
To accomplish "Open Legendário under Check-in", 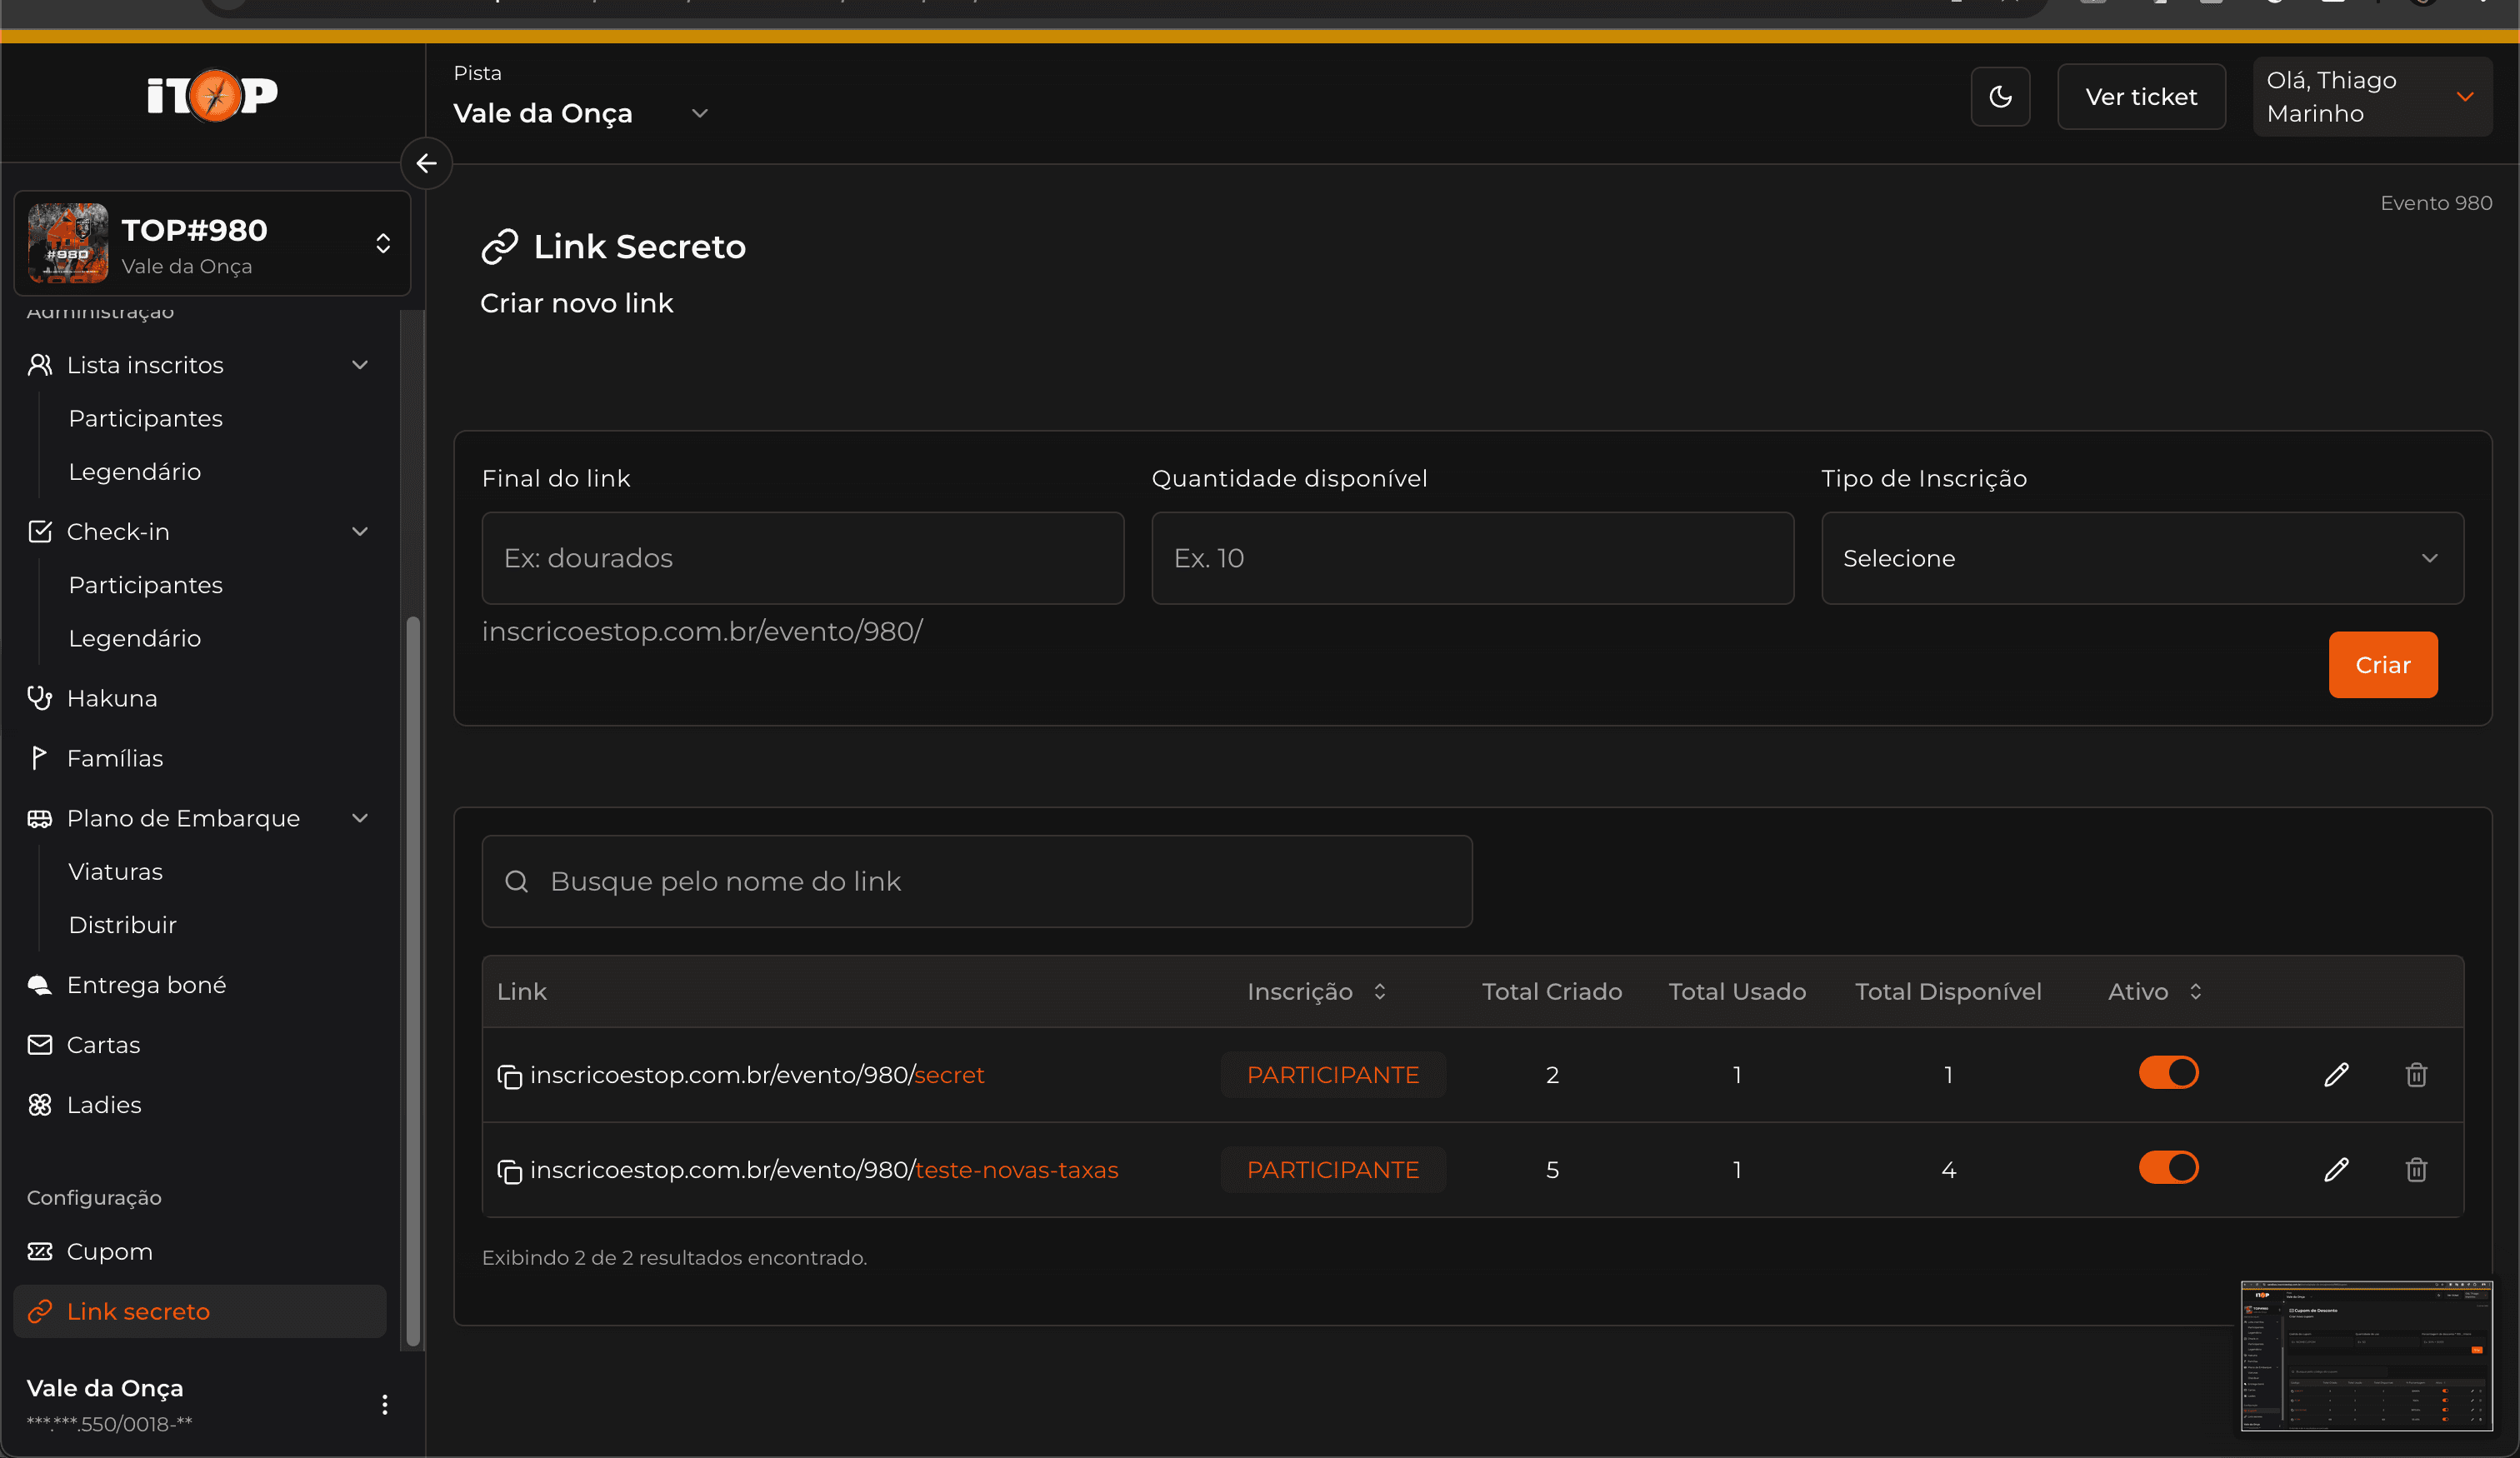I will pos(135,638).
